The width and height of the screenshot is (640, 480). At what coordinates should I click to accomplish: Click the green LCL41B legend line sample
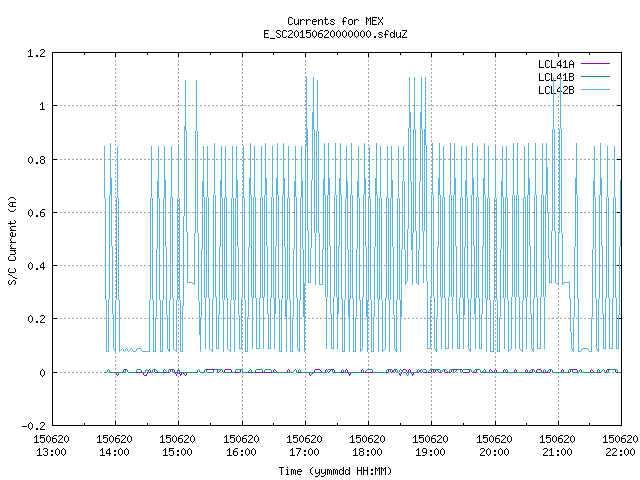tap(595, 76)
